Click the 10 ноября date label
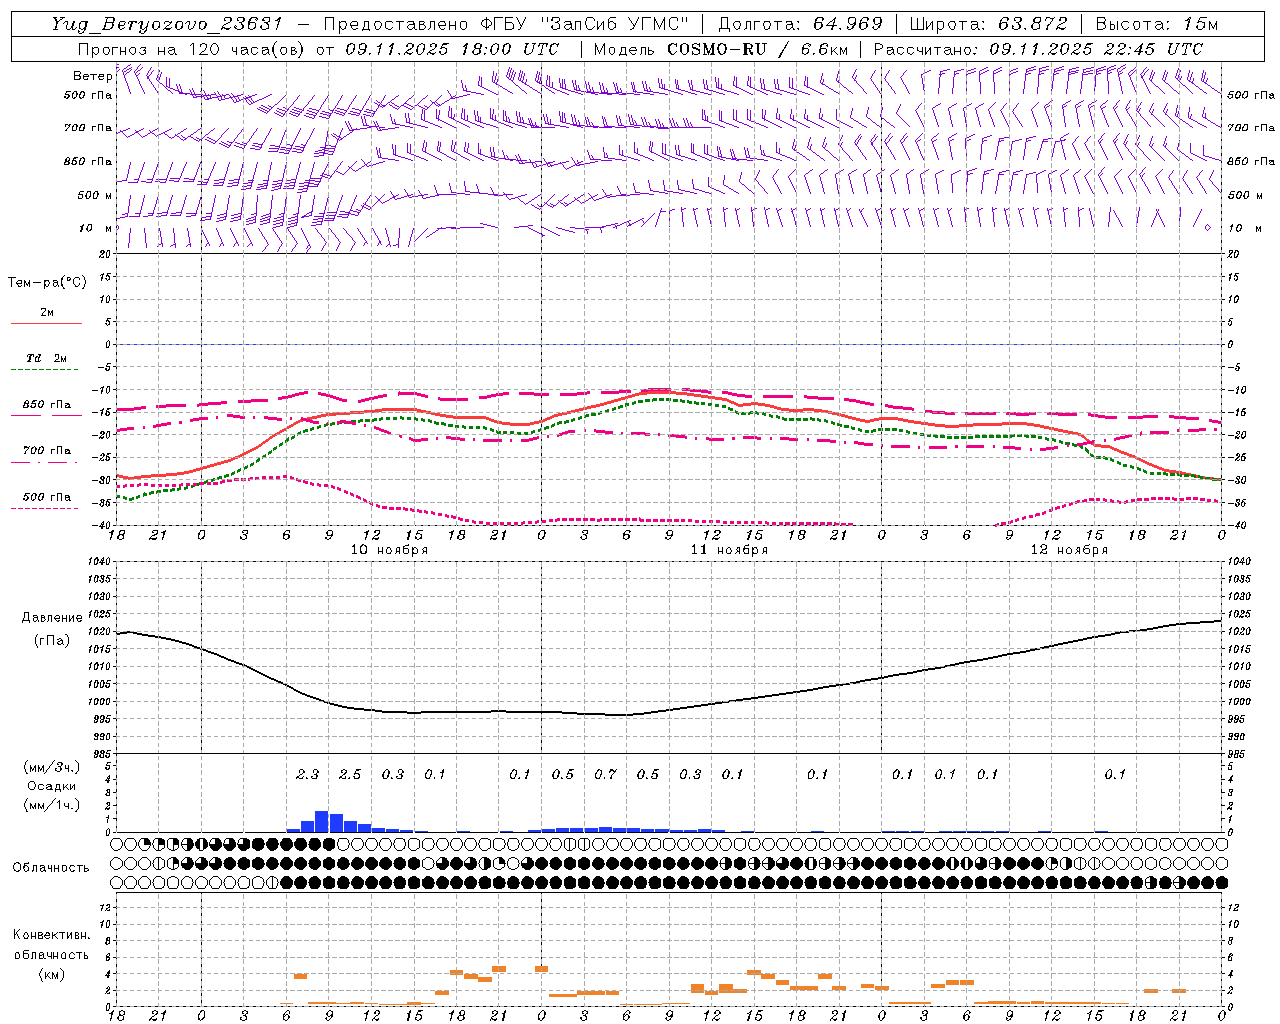The image size is (1280, 1024). pyautogui.click(x=389, y=550)
